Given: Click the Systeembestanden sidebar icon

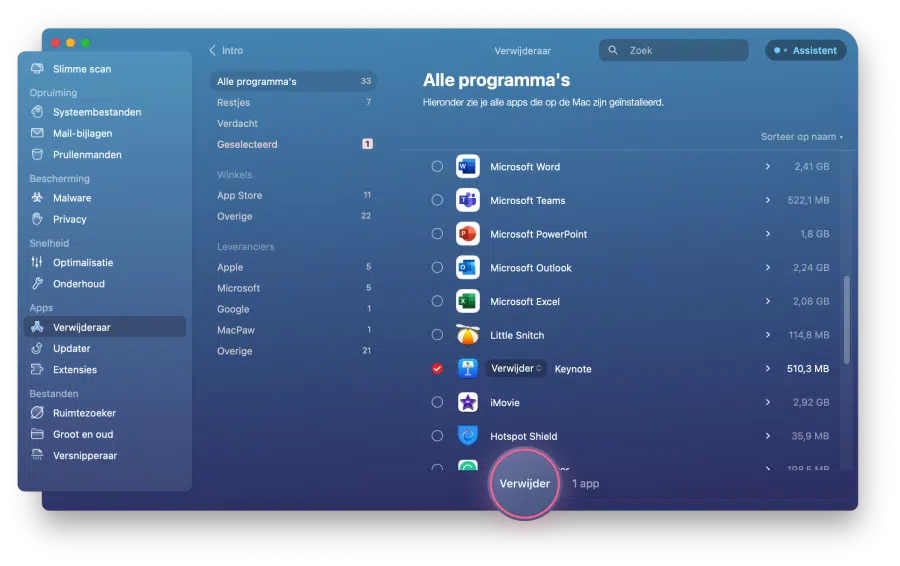Looking at the screenshot, I should click(x=37, y=112).
